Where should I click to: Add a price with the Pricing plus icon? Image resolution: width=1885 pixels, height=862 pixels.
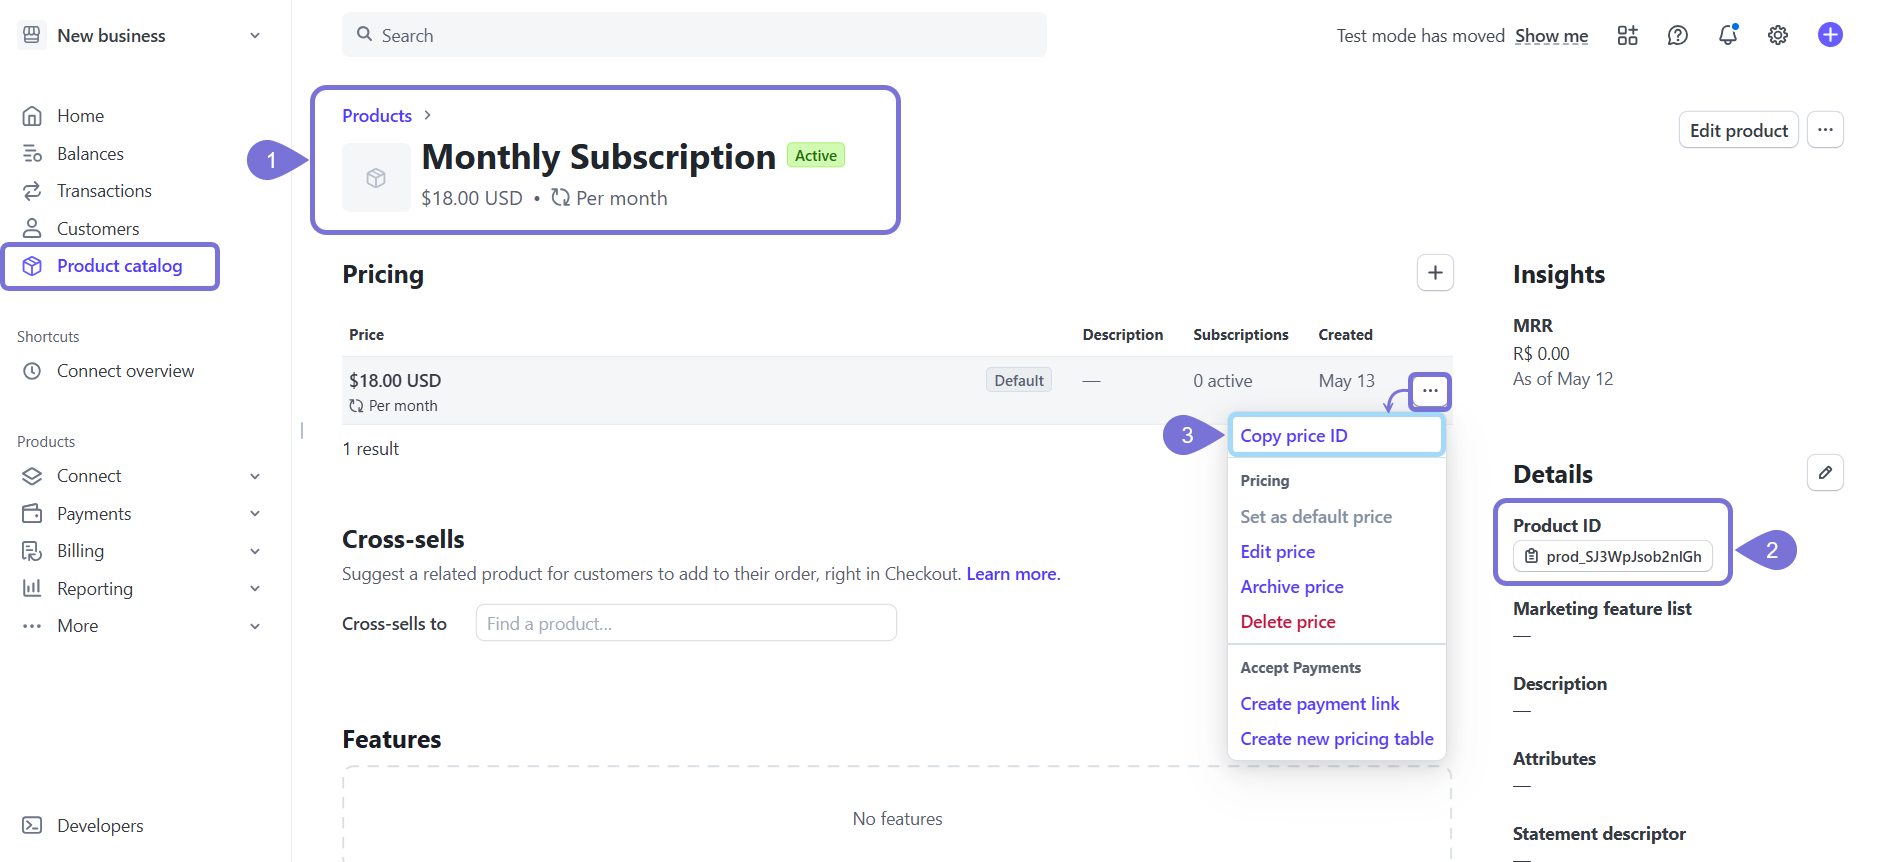(1435, 273)
